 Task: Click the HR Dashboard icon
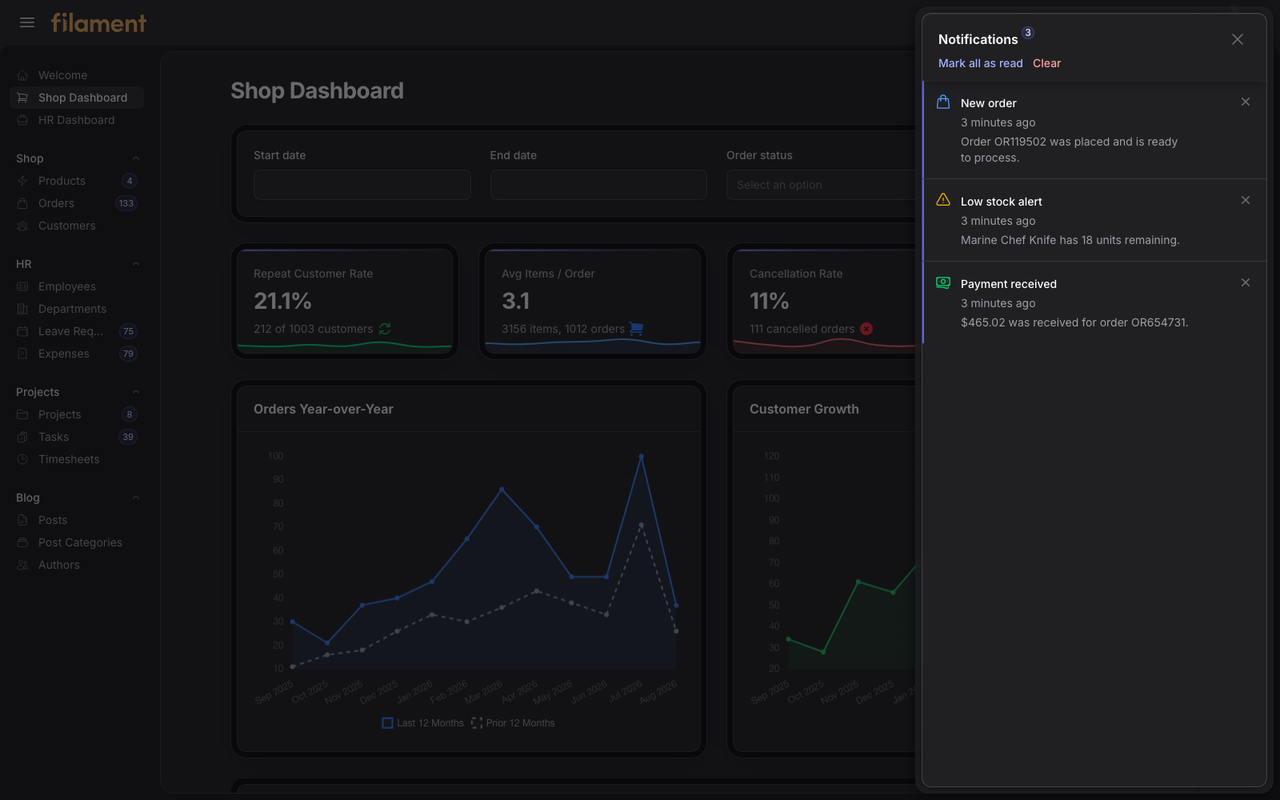(23, 120)
